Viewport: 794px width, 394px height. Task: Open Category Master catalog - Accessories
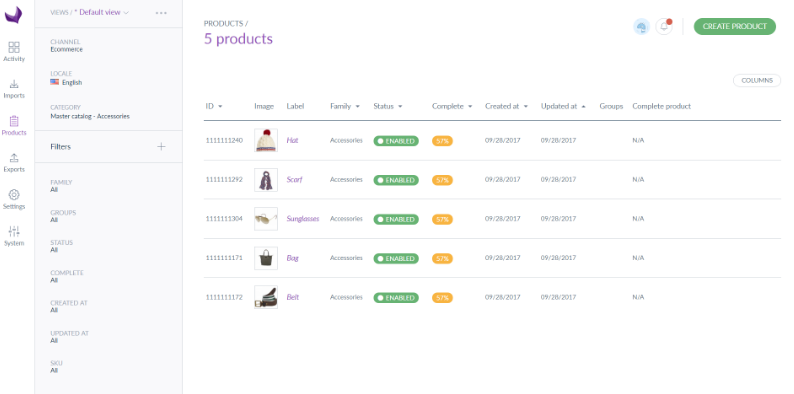coord(90,112)
